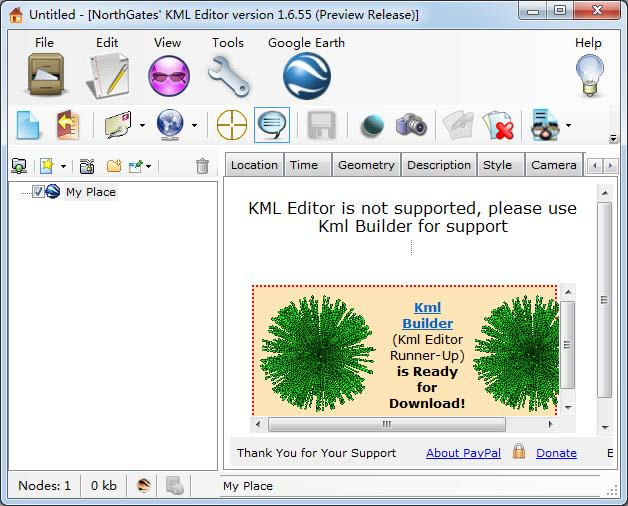Switch to the Camera tab
Screen dimensions: 628x506
pos(554,165)
